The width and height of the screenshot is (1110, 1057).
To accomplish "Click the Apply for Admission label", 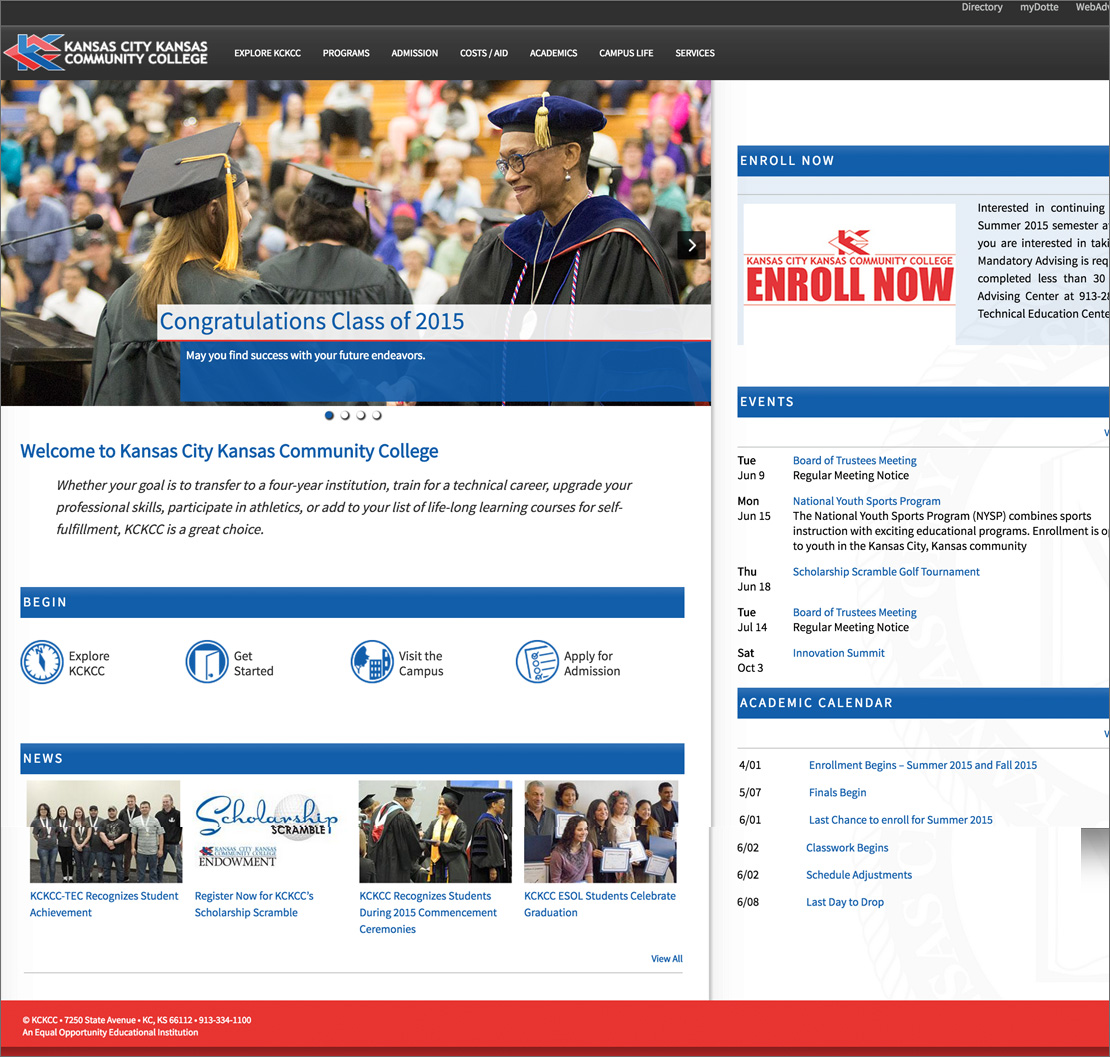I will pyautogui.click(x=592, y=663).
